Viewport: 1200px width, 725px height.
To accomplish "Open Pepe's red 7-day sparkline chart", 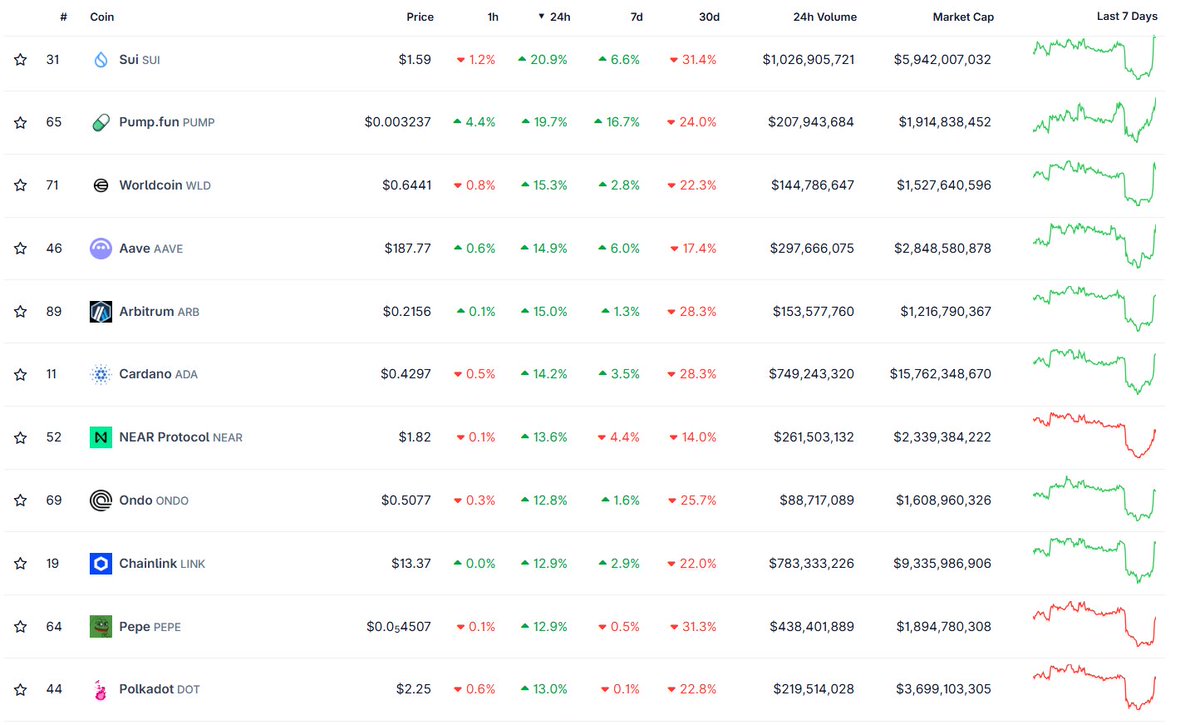I will (x=1095, y=624).
